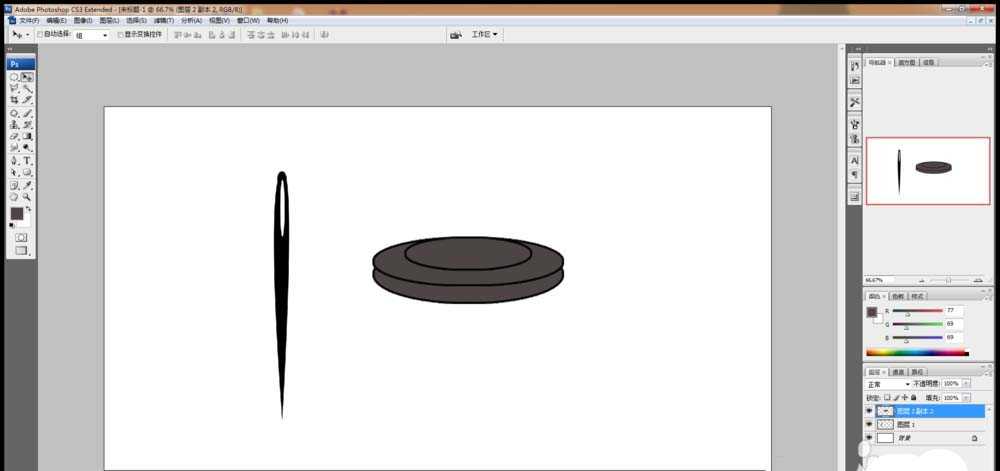Select the Lasso tool
Screen dimensions: 1000x471
14,88
